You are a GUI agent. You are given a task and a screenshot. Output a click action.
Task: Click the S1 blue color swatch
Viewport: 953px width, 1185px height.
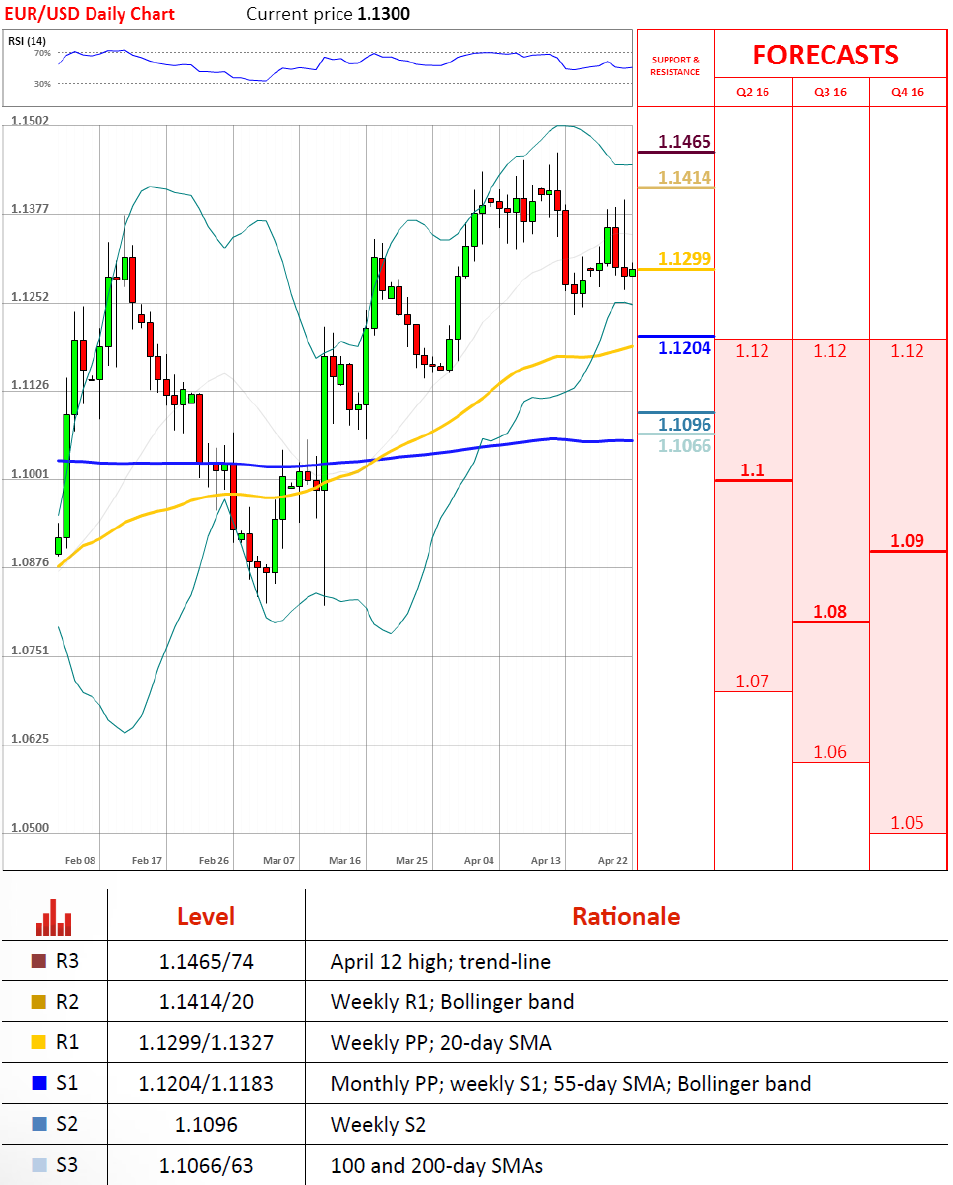click(39, 1083)
